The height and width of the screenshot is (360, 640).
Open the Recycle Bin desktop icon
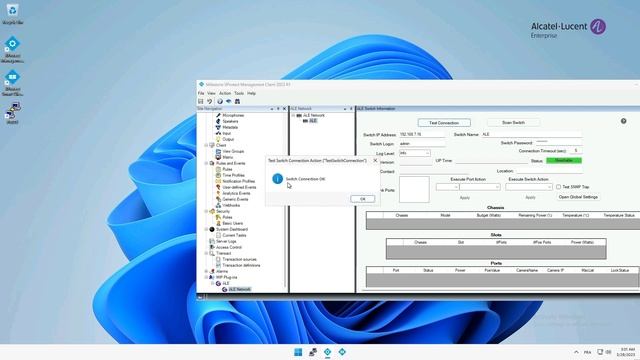12,14
